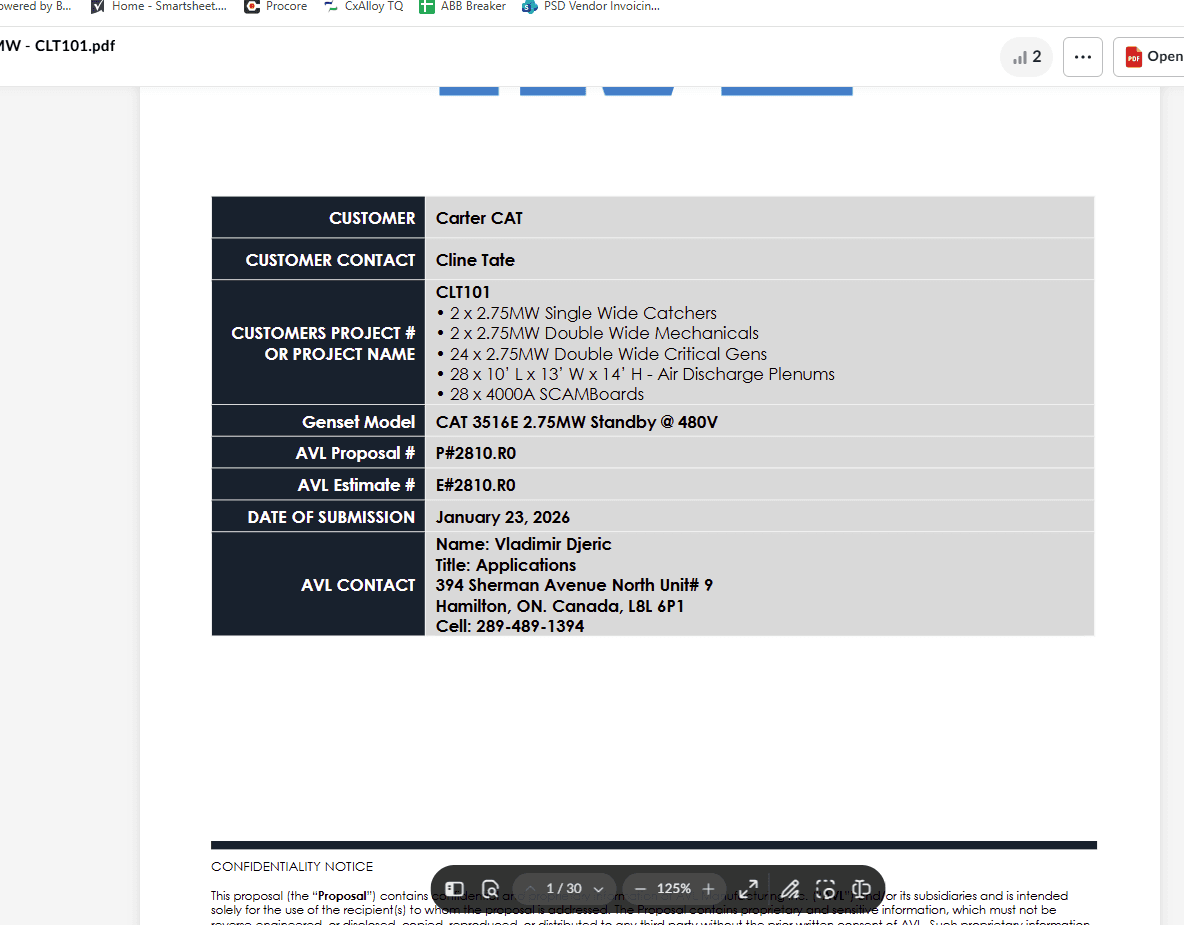Viewport: 1184px width, 925px height.
Task: Click the CxAlloy TQ bookmark favicon
Action: [331, 7]
